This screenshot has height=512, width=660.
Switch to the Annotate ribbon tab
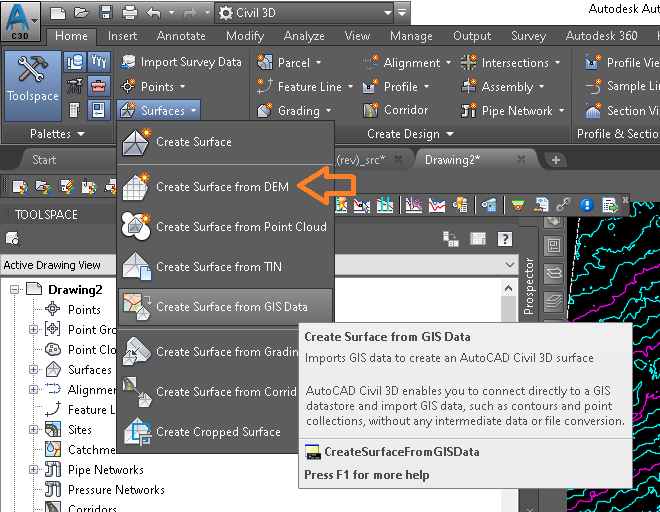pos(181,36)
